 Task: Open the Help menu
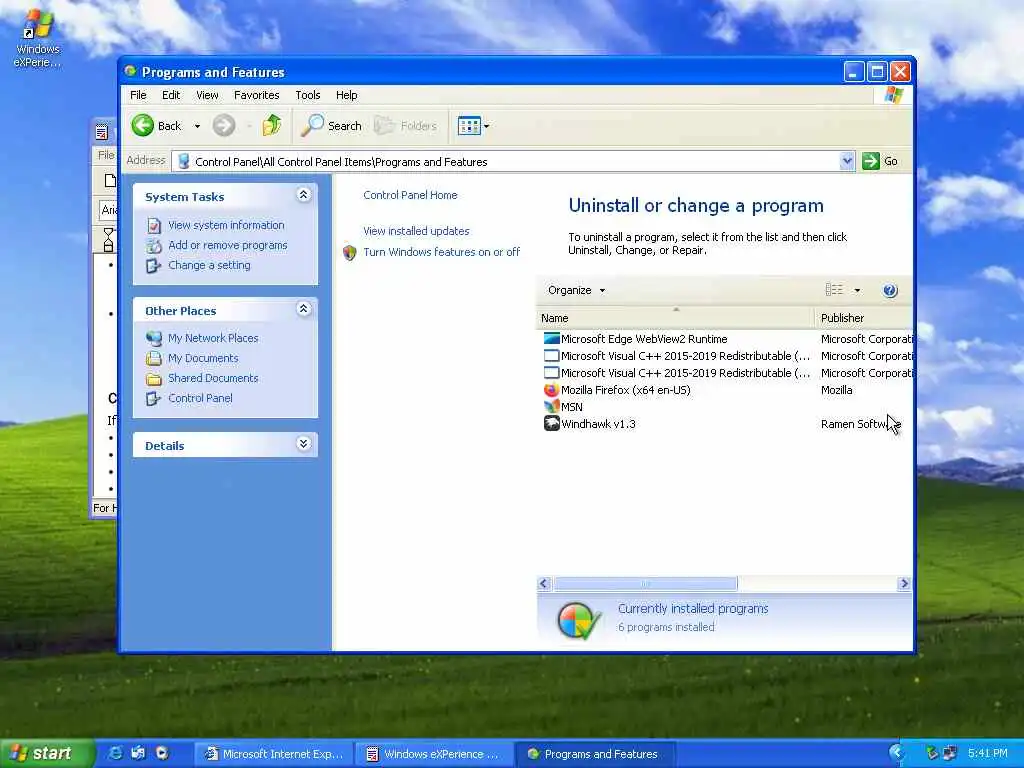(346, 95)
